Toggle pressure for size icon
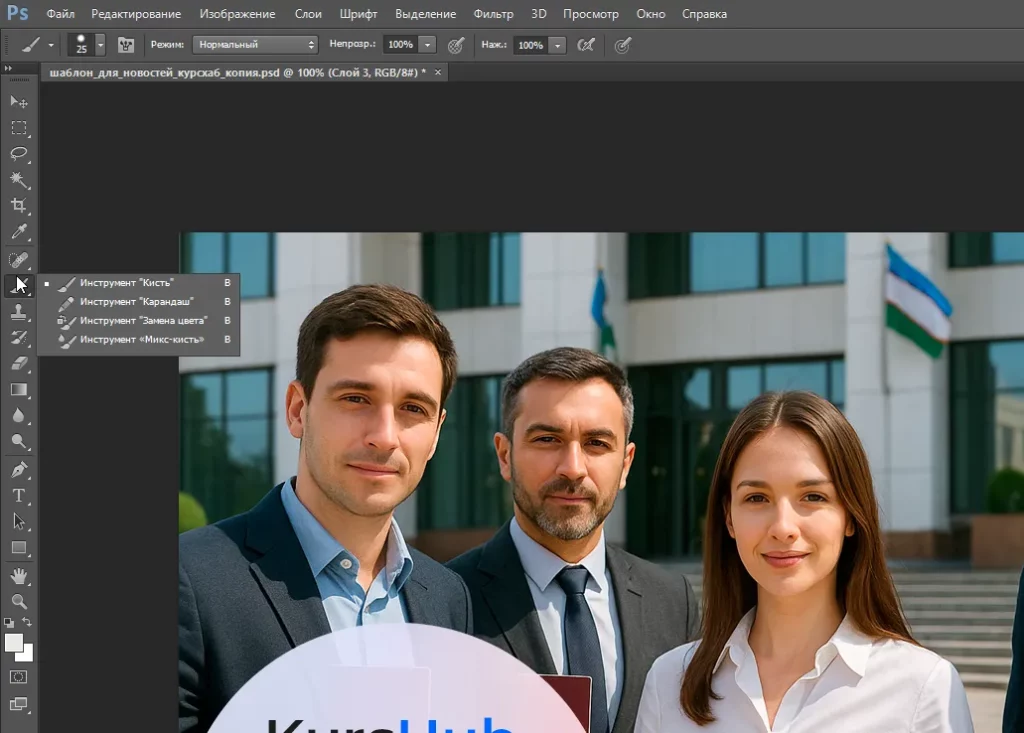The width and height of the screenshot is (1024, 733). 622,45
